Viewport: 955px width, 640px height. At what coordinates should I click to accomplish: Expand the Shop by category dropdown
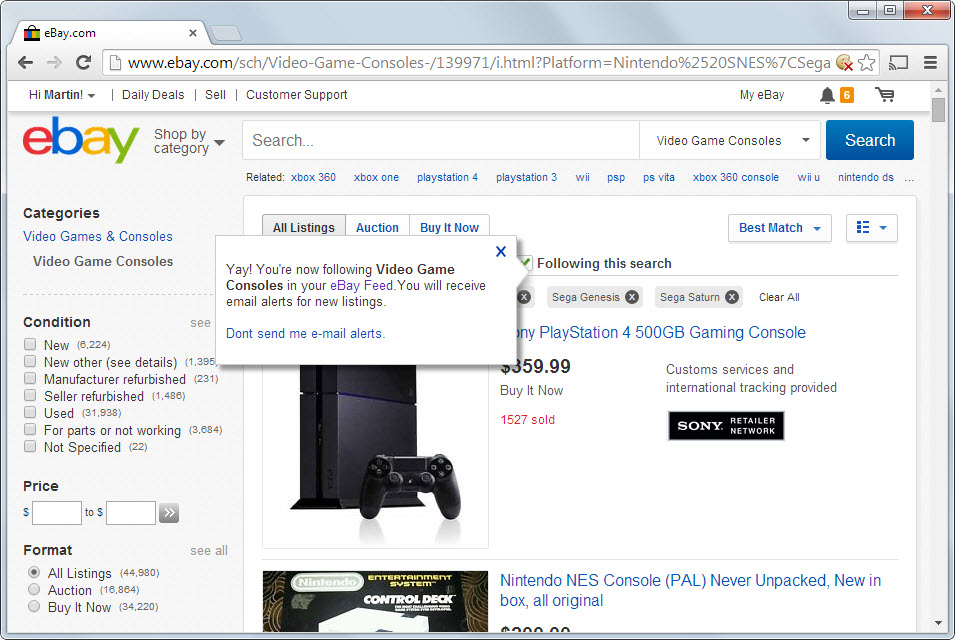click(x=189, y=141)
